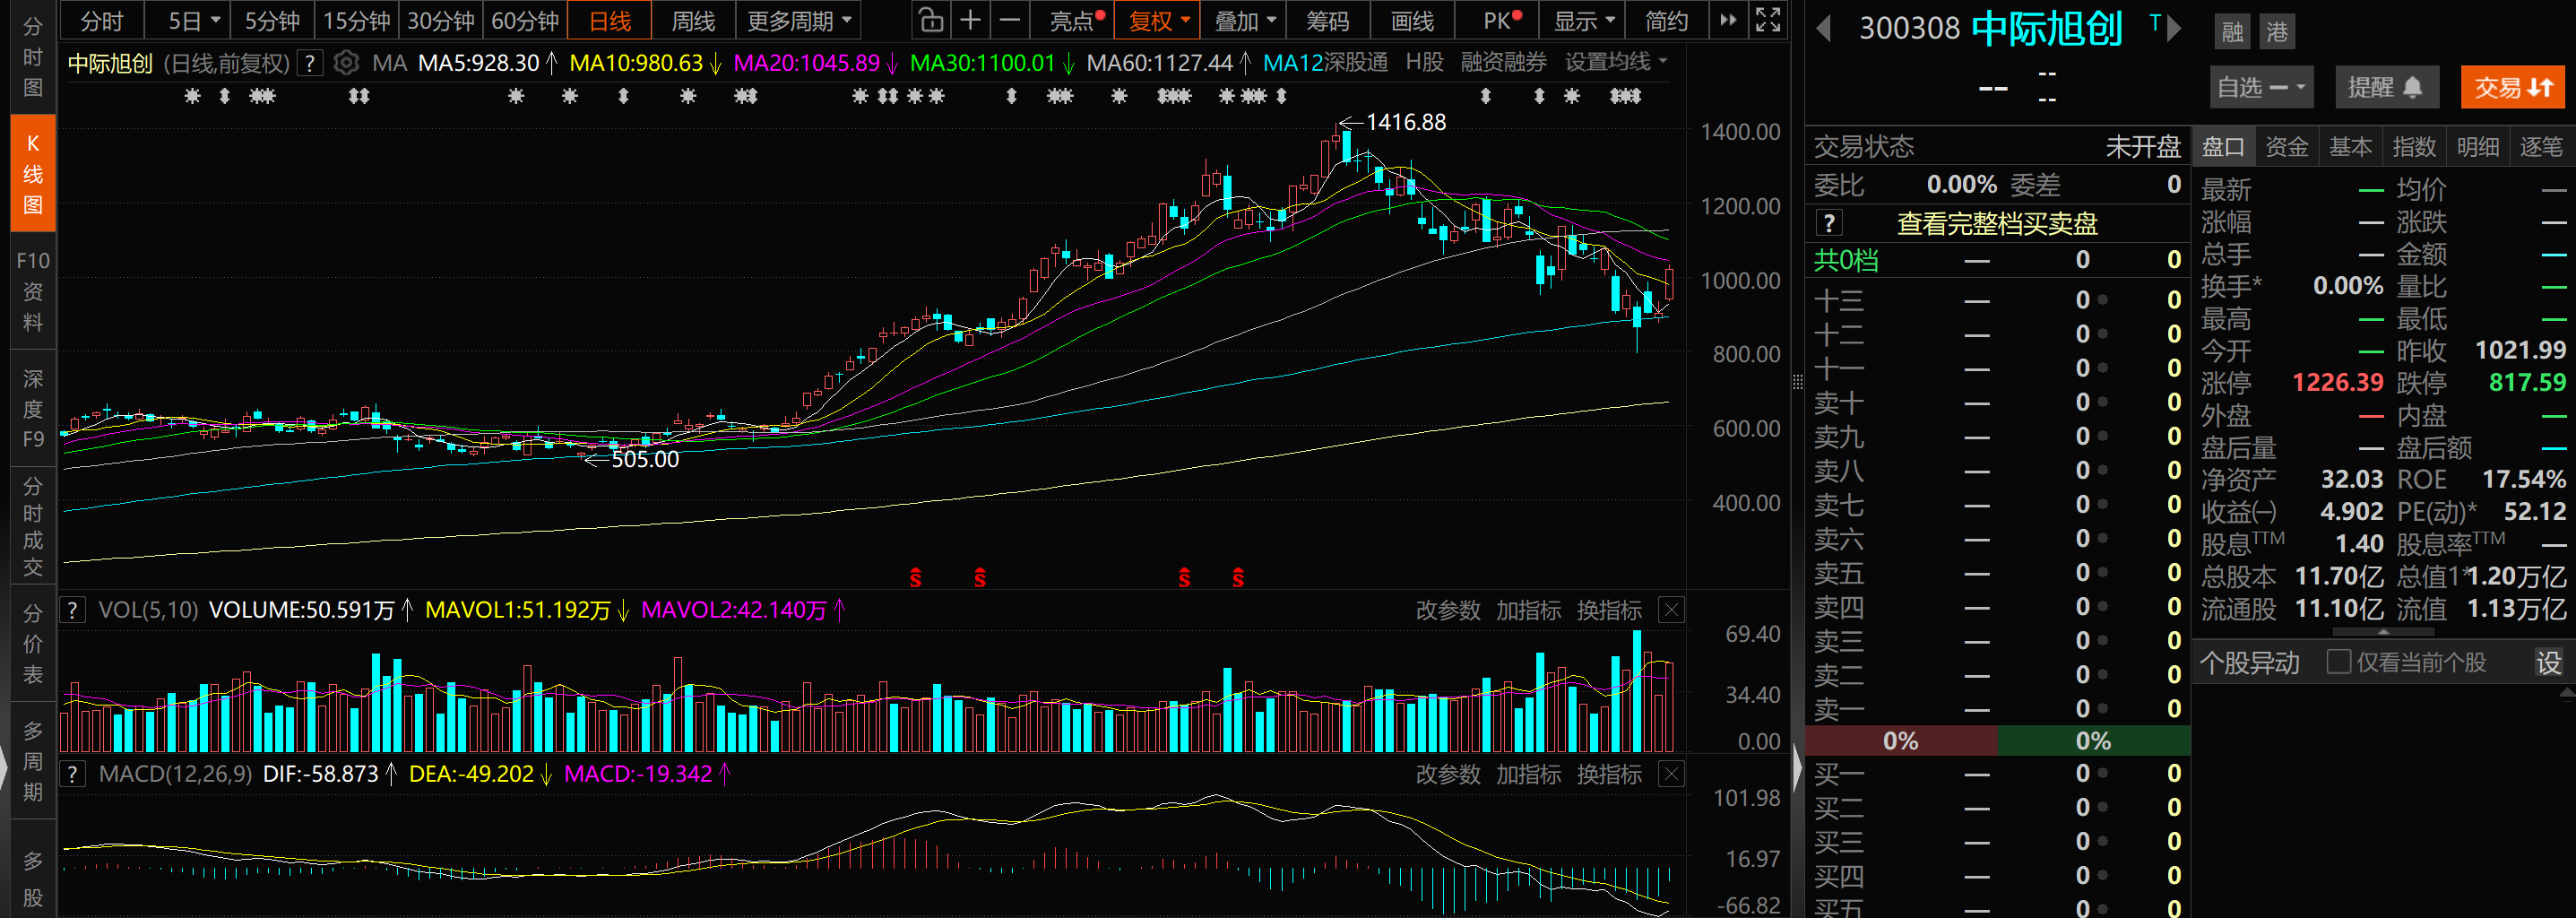This screenshot has height=918, width=2576.
Task: Click the previous stock left arrow
Action: click(x=1824, y=28)
